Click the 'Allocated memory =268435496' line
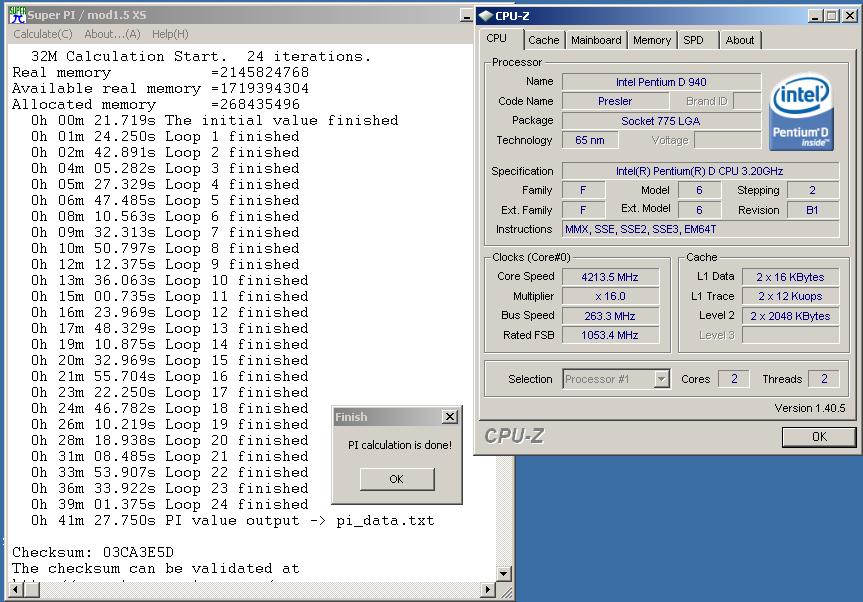Screen dimensions: 863x602 point(156,105)
